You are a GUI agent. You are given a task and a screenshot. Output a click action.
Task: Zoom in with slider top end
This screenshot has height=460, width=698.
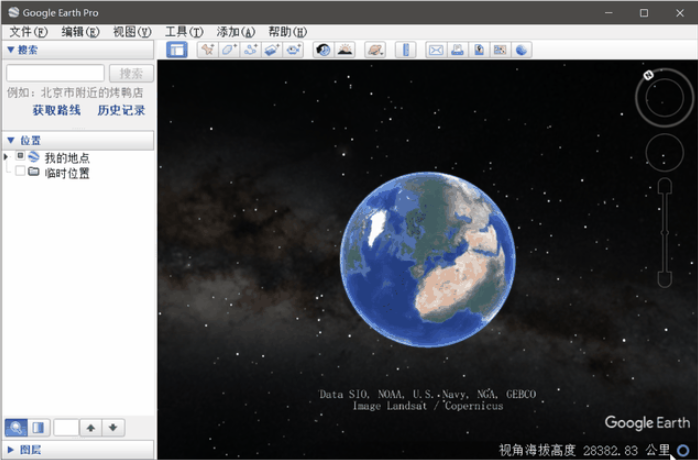coord(665,185)
